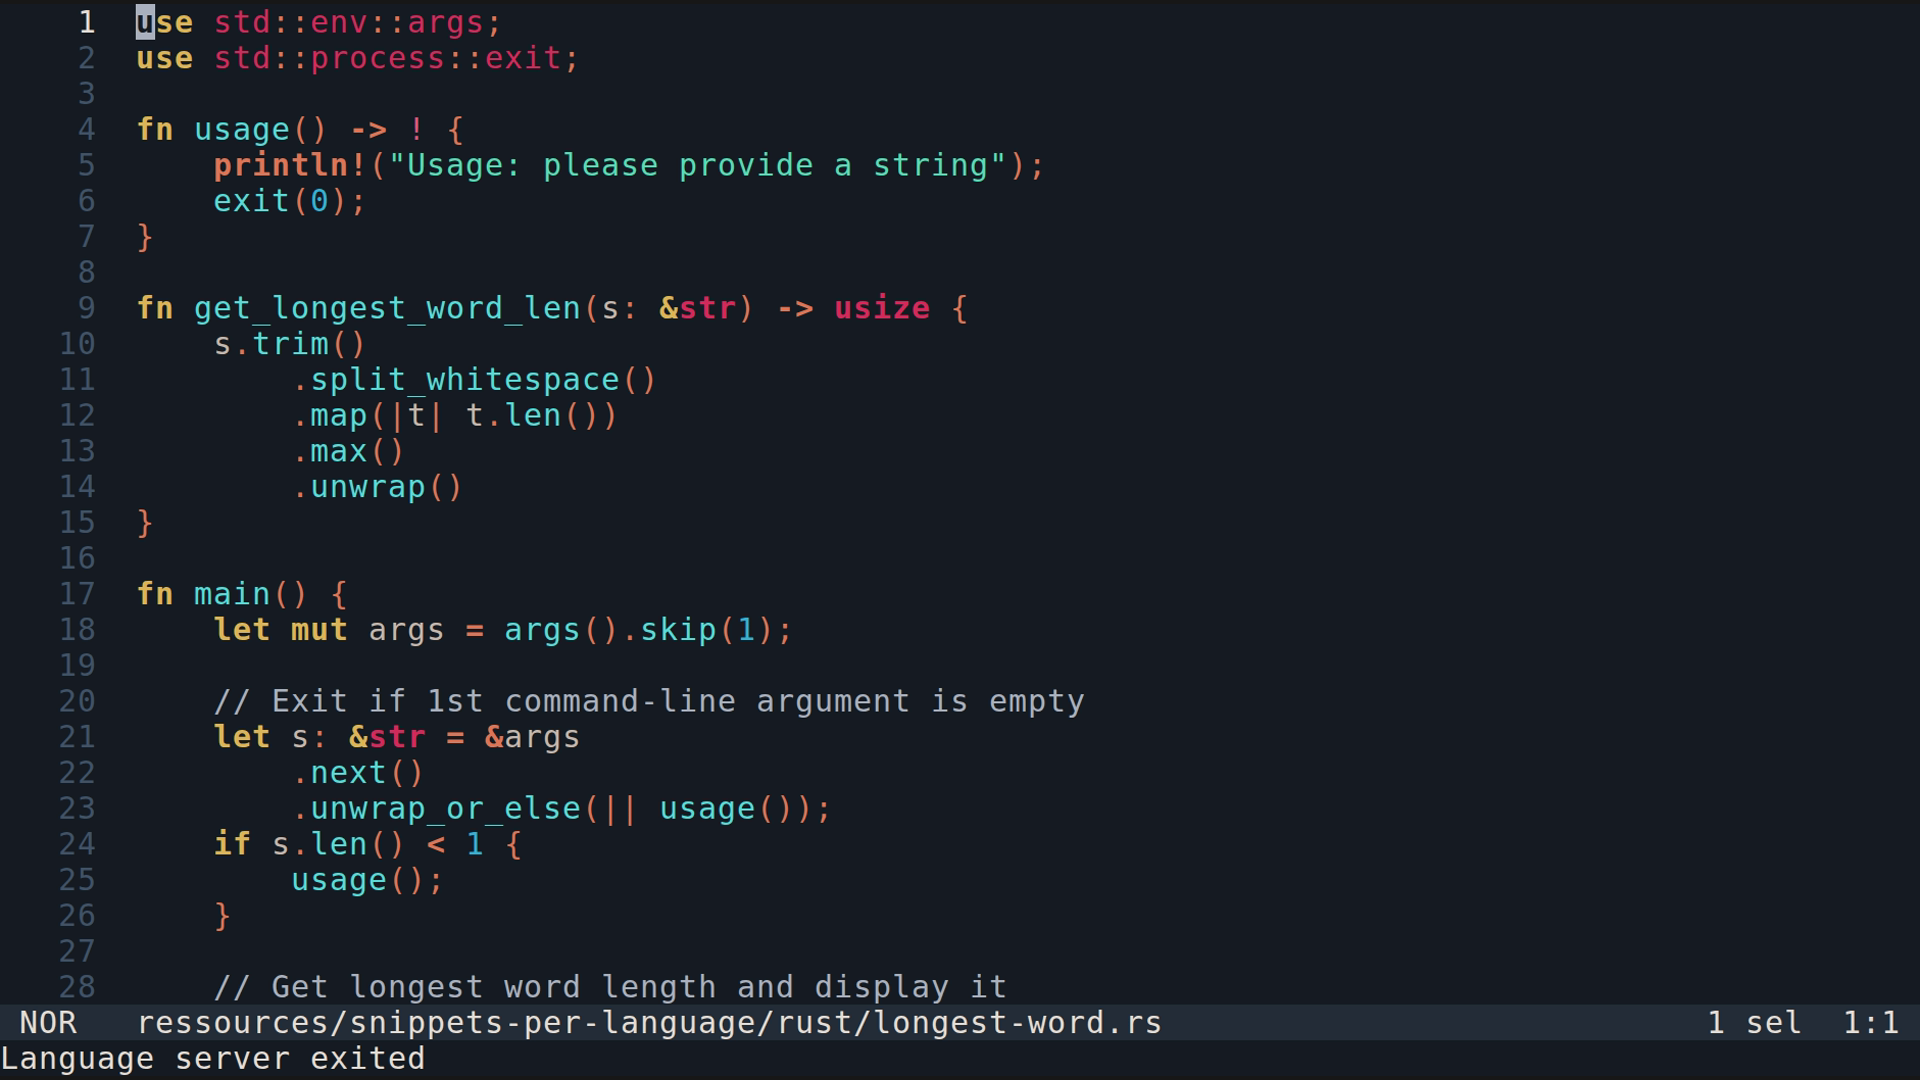This screenshot has width=1920, height=1080.
Task: Click the longest-word.rs file path in statusline
Action: click(648, 1023)
